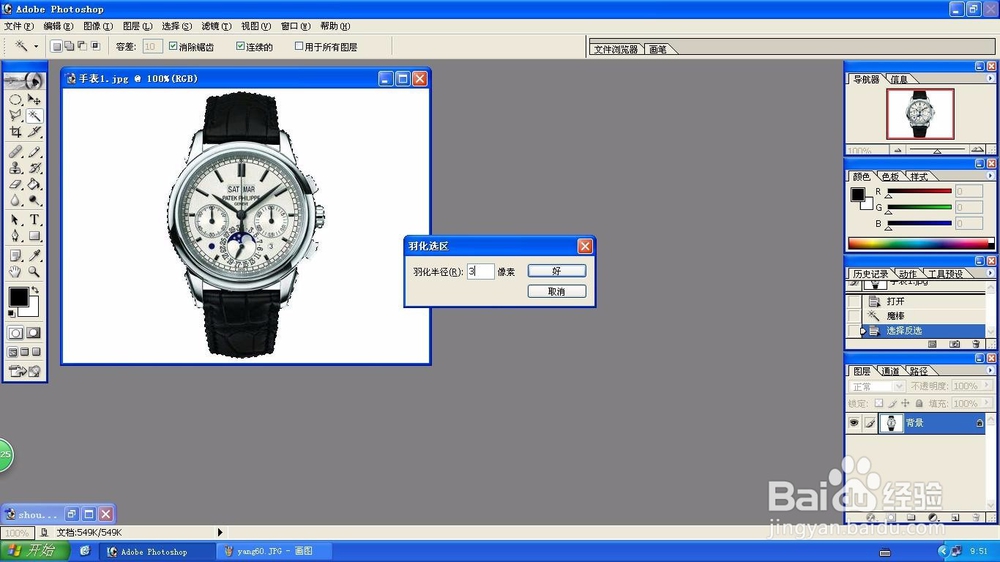
Task: Reset to default foreground and background colors
Action: (x=11, y=313)
